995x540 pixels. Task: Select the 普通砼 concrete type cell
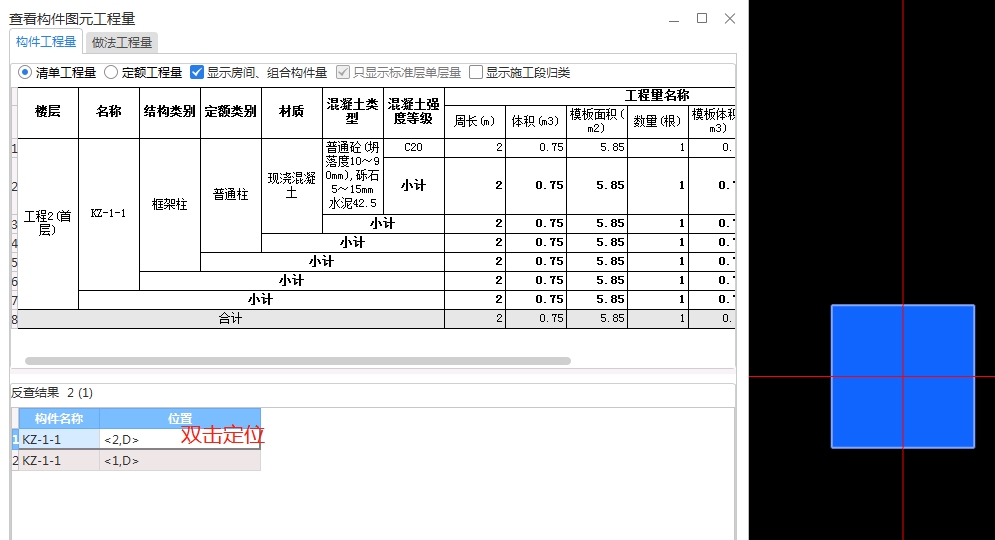point(352,176)
